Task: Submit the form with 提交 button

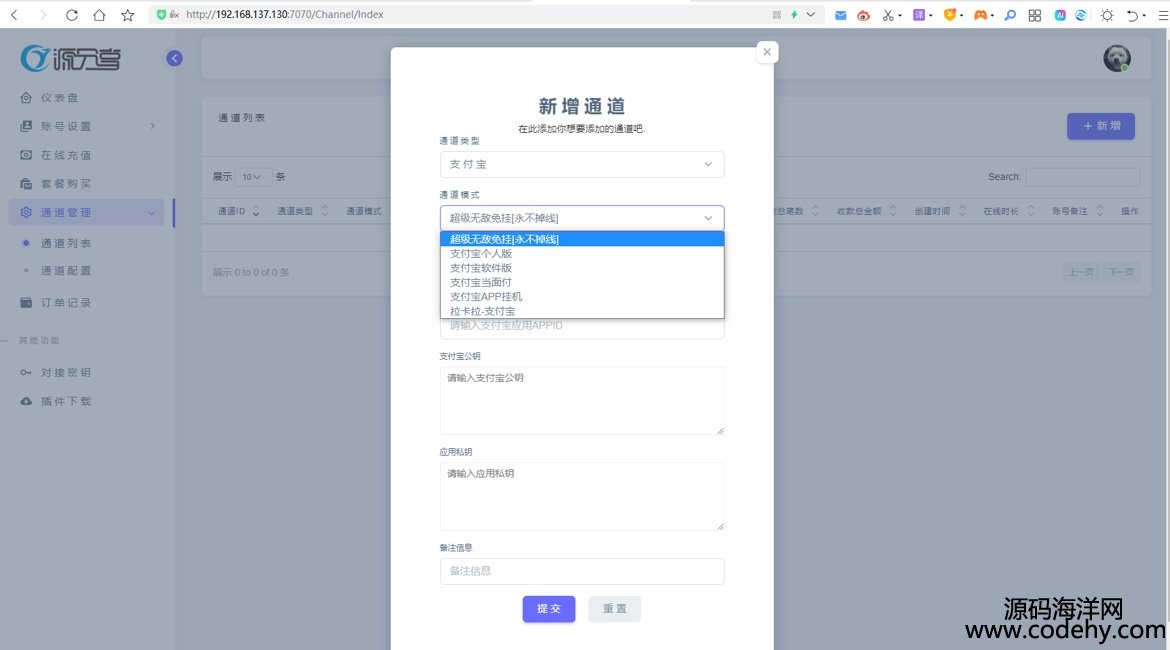Action: click(548, 609)
